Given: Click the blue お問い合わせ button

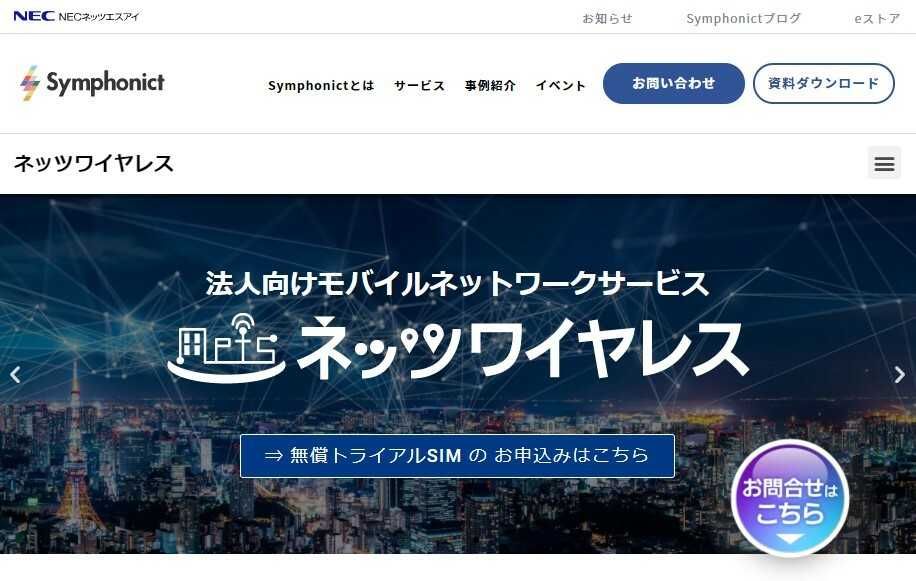Looking at the screenshot, I should pyautogui.click(x=674, y=84).
